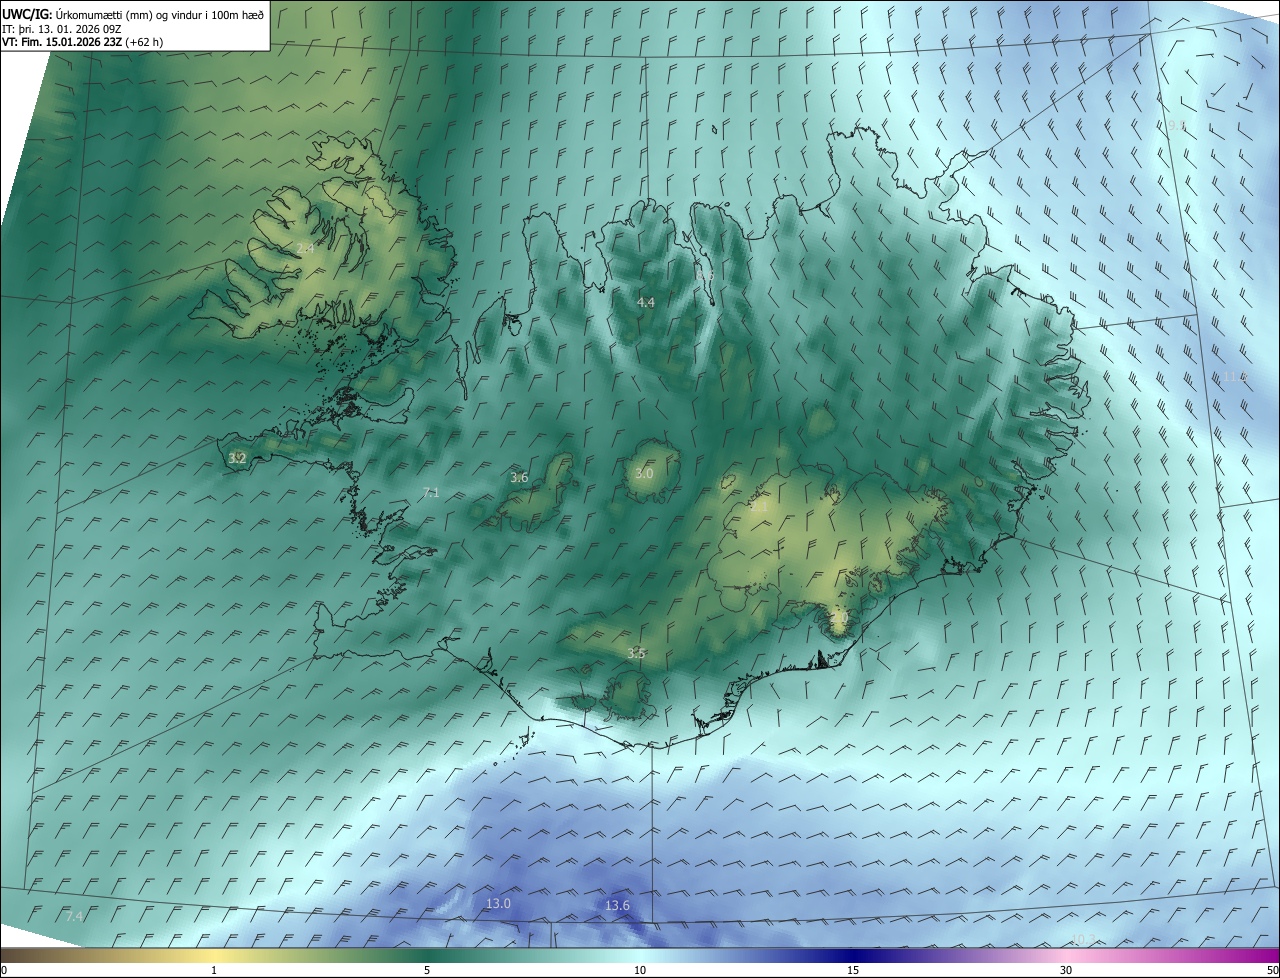Click the '15' label on the color scale

(853, 970)
